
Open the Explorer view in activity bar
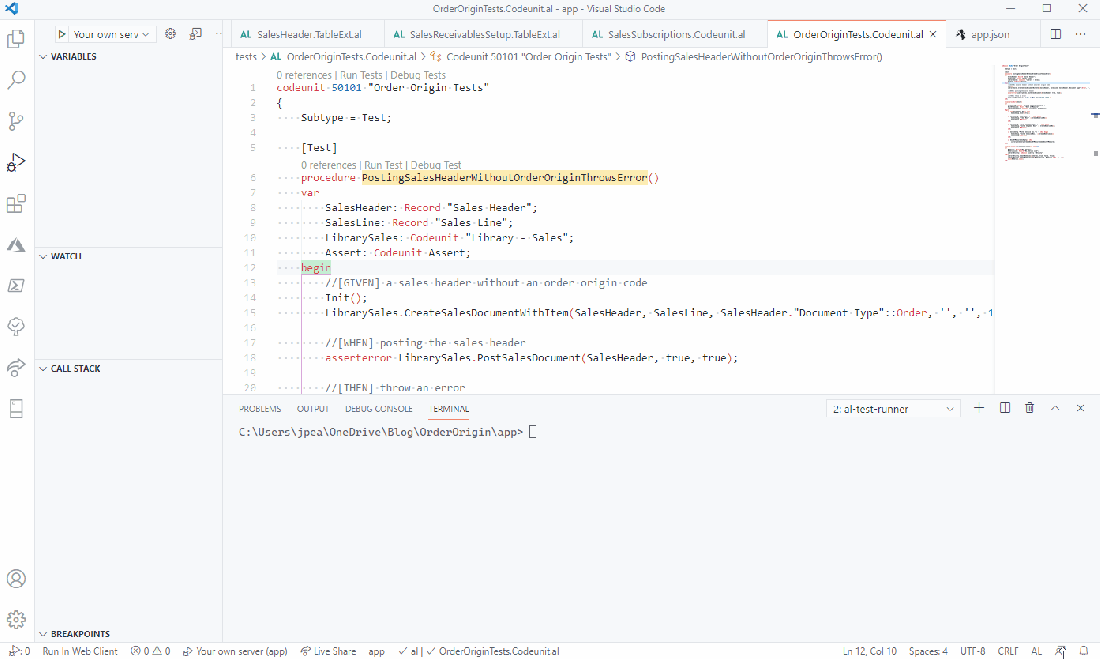click(16, 40)
